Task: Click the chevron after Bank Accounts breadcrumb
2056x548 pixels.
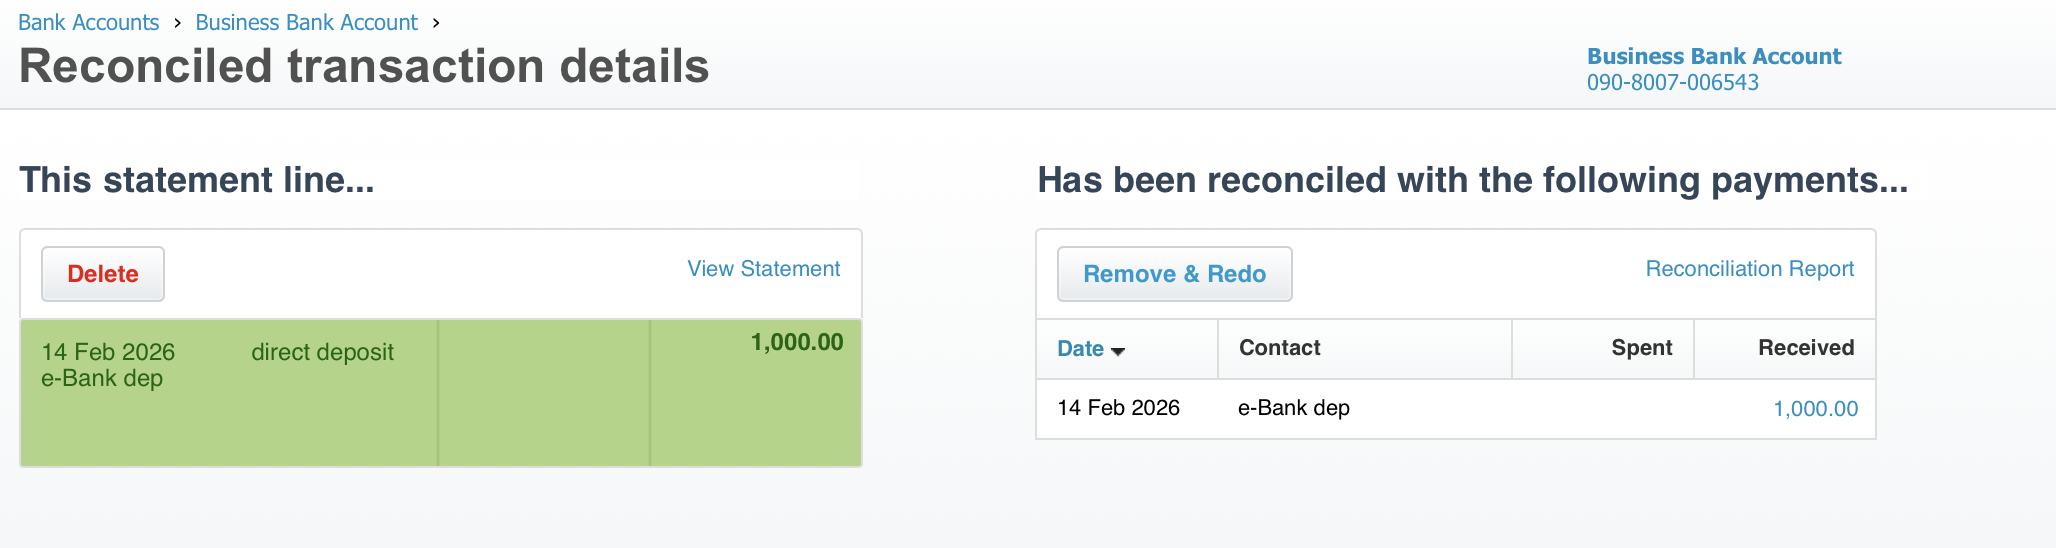Action: pos(177,23)
